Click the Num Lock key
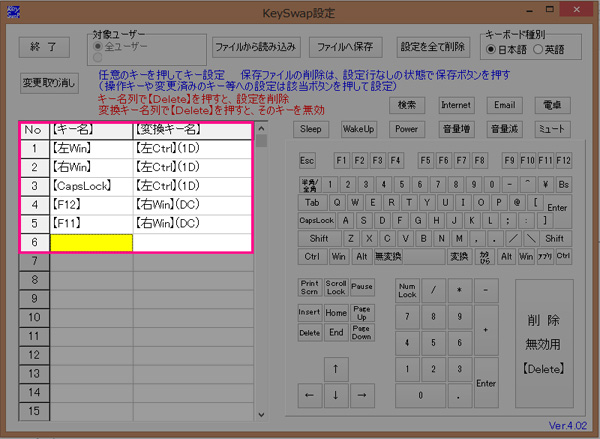 coord(407,290)
